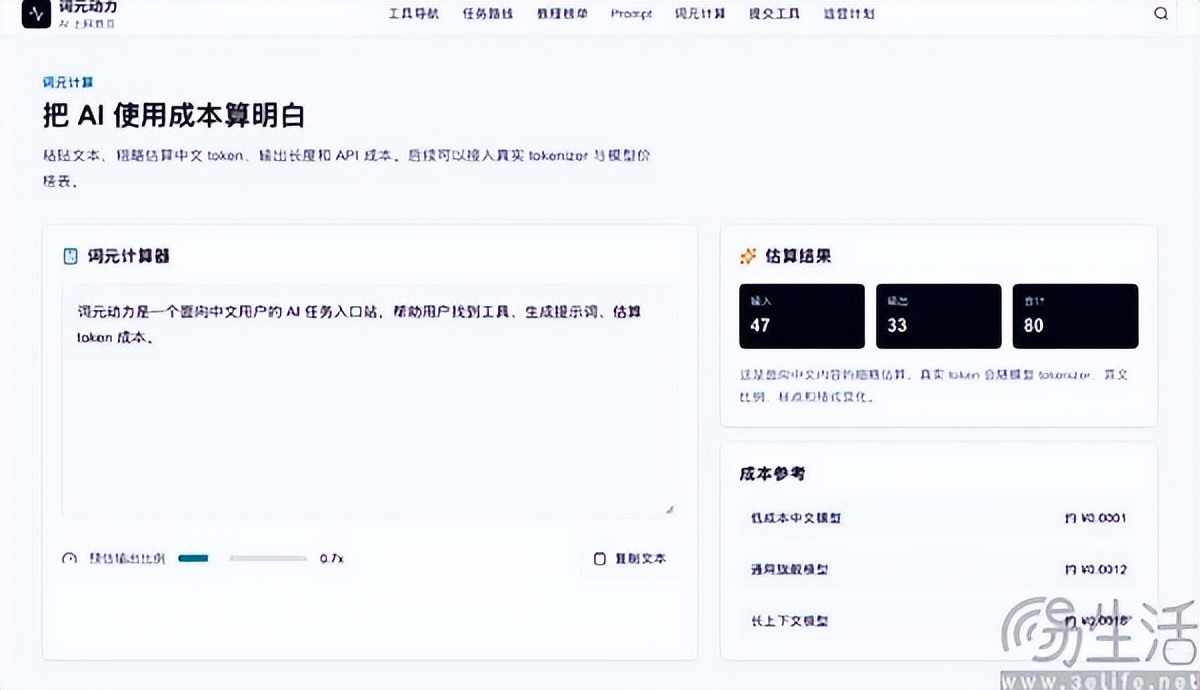Image resolution: width=1200 pixels, height=690 pixels.
Task: Open the search magnifier icon
Action: tap(1160, 14)
